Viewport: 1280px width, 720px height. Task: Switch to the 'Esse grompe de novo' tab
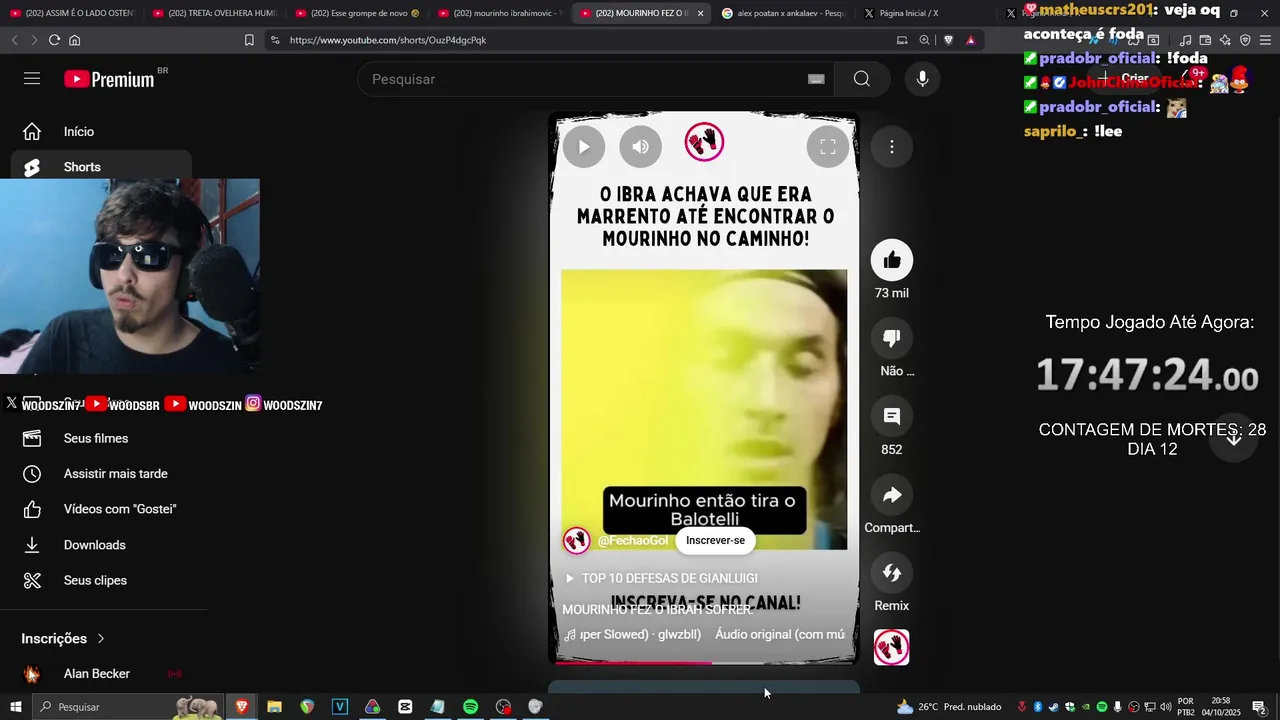point(357,13)
